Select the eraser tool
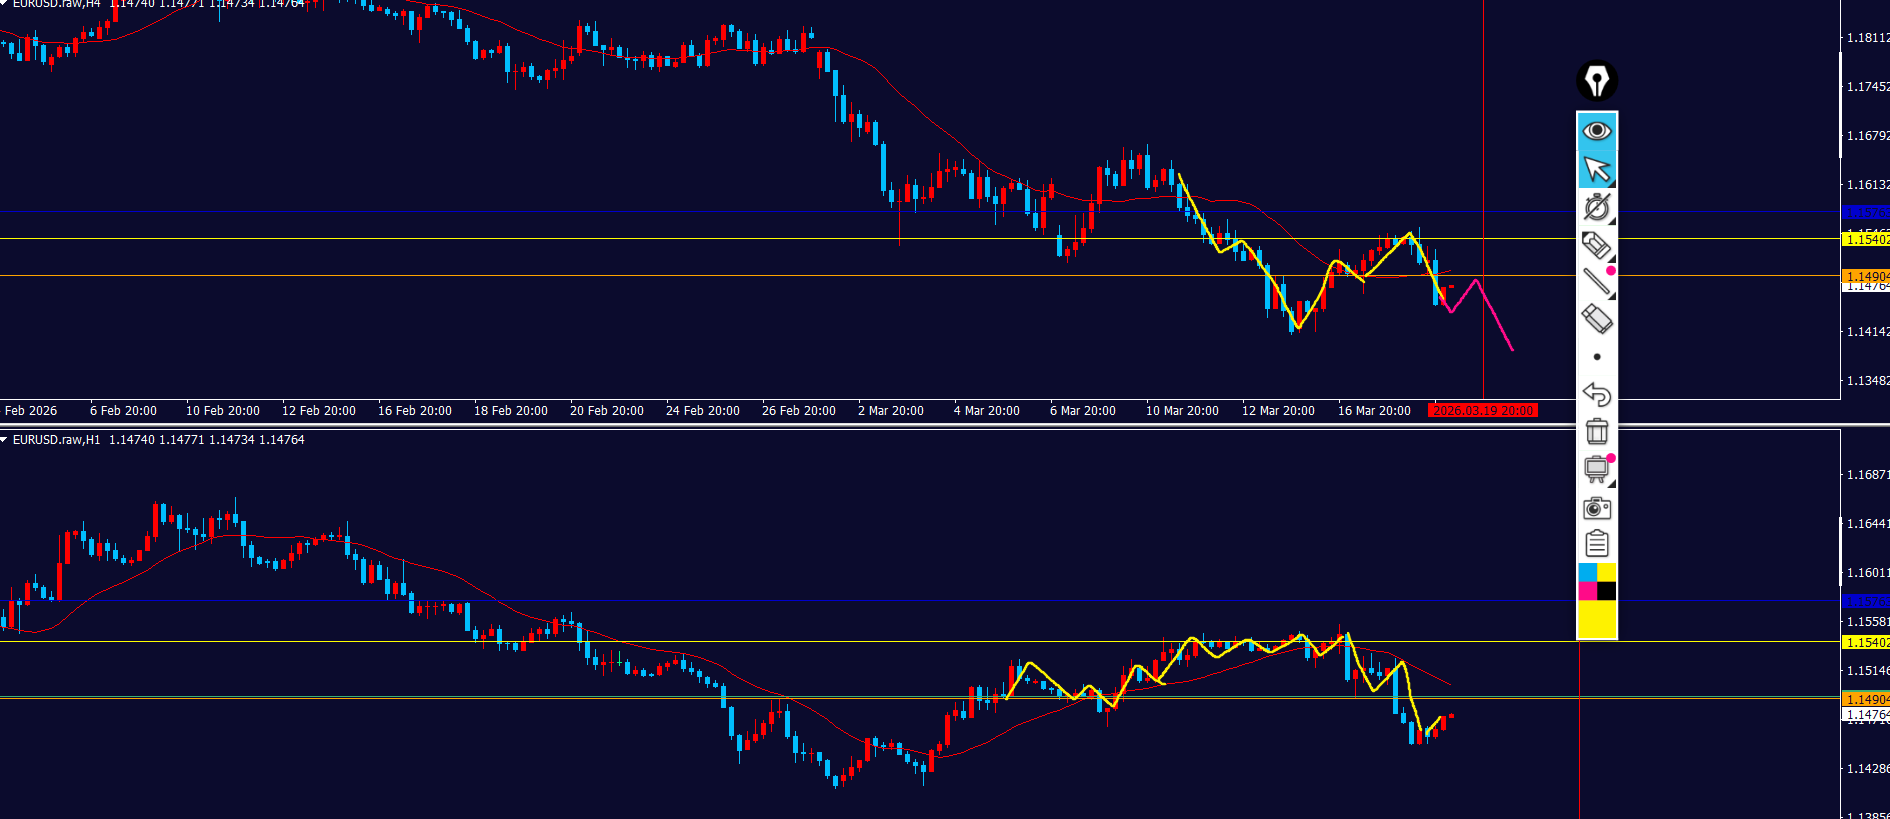This screenshot has height=819, width=1890. pyautogui.click(x=1597, y=320)
